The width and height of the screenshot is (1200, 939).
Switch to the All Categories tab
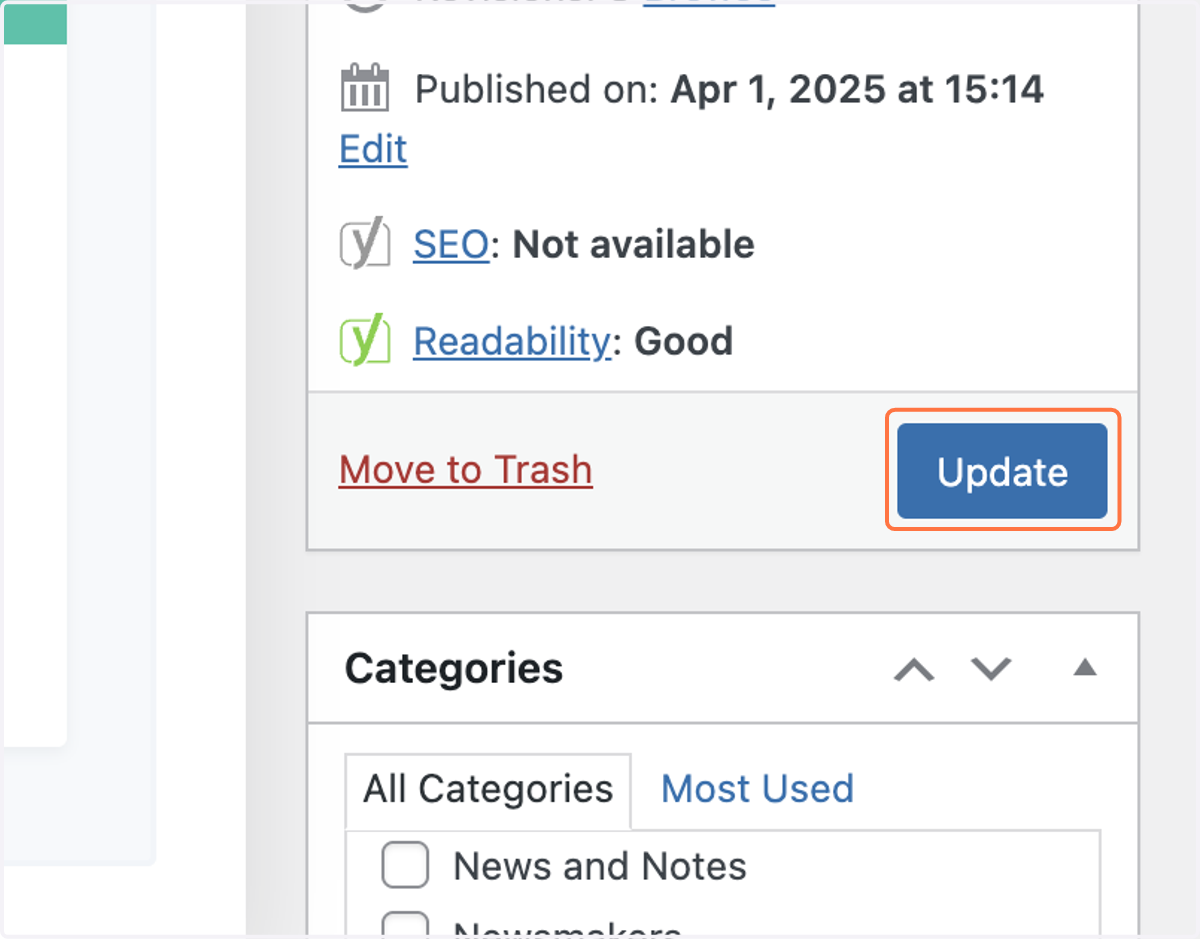488,790
